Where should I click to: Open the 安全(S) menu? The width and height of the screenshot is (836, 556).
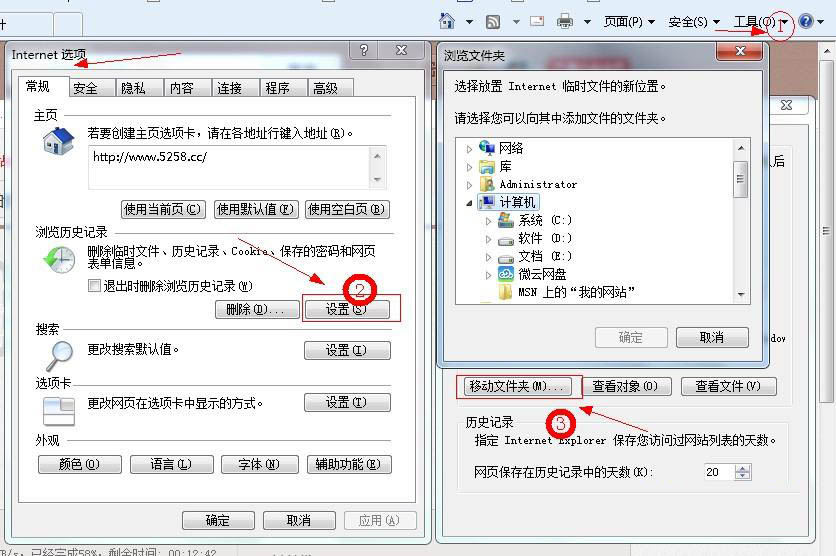[x=694, y=22]
